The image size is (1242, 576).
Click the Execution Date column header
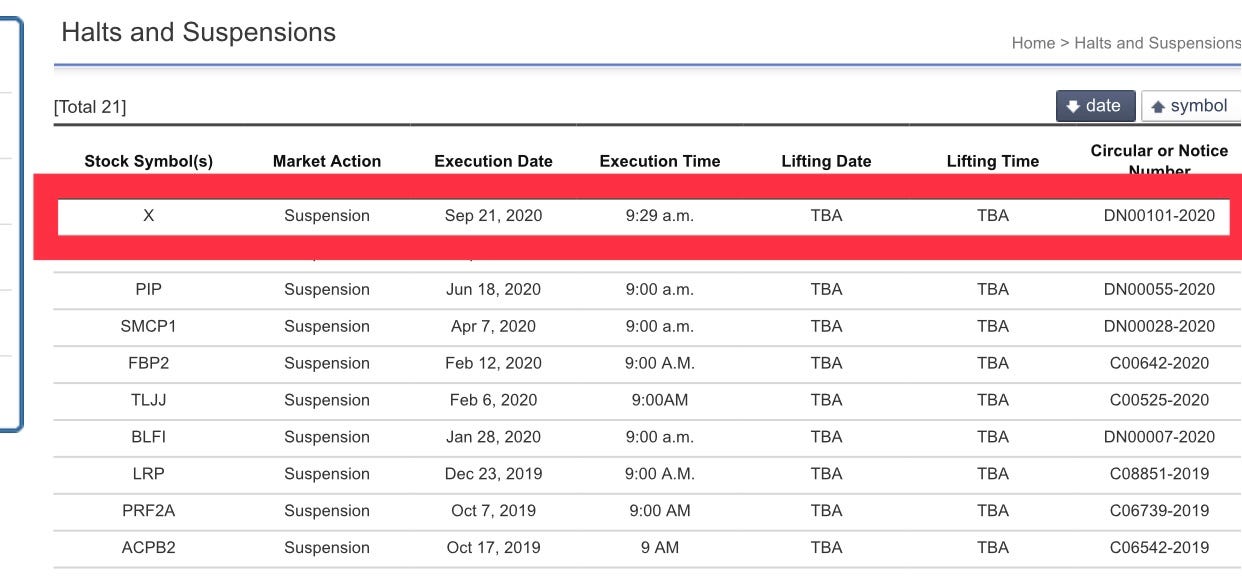click(x=493, y=161)
